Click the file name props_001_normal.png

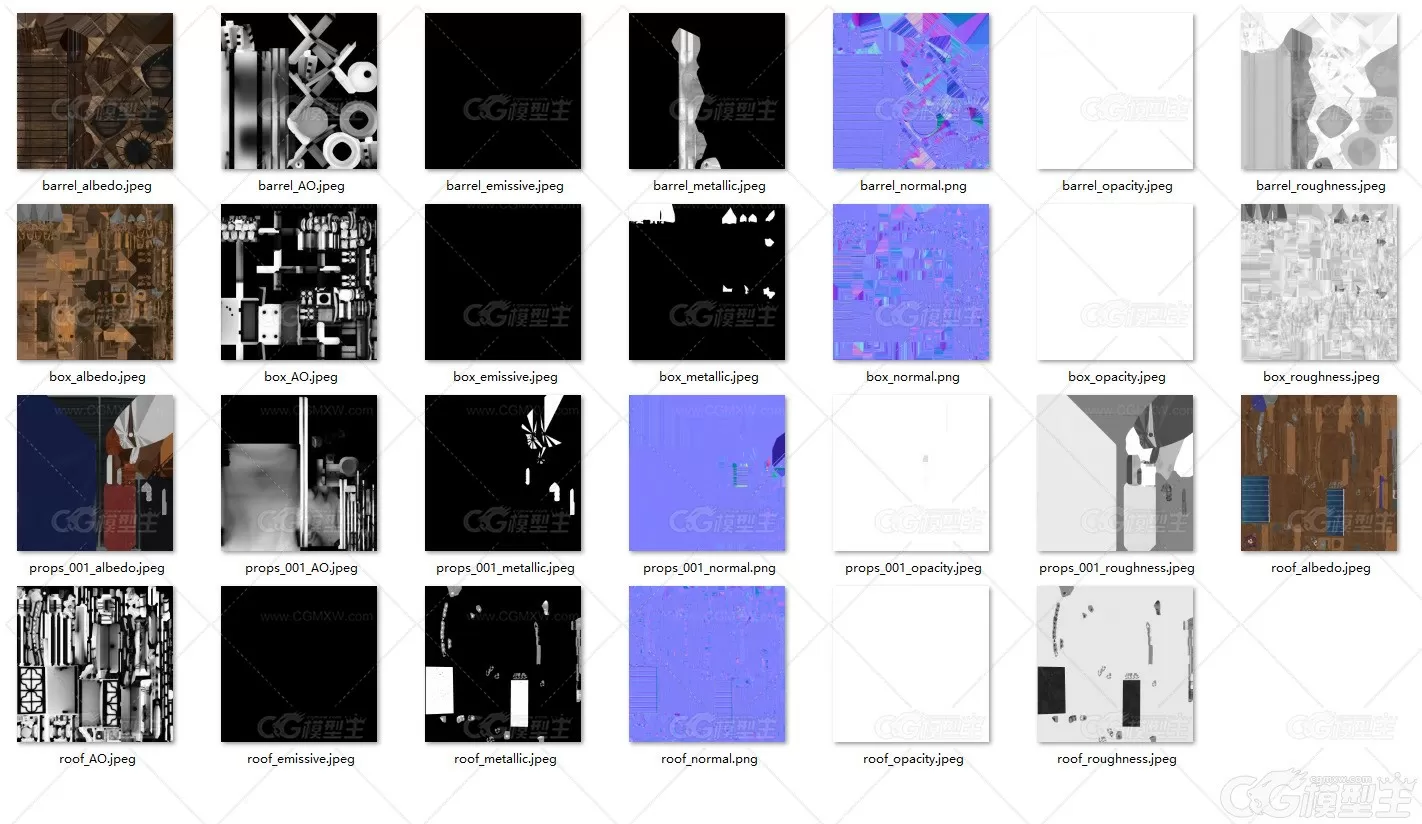[709, 568]
